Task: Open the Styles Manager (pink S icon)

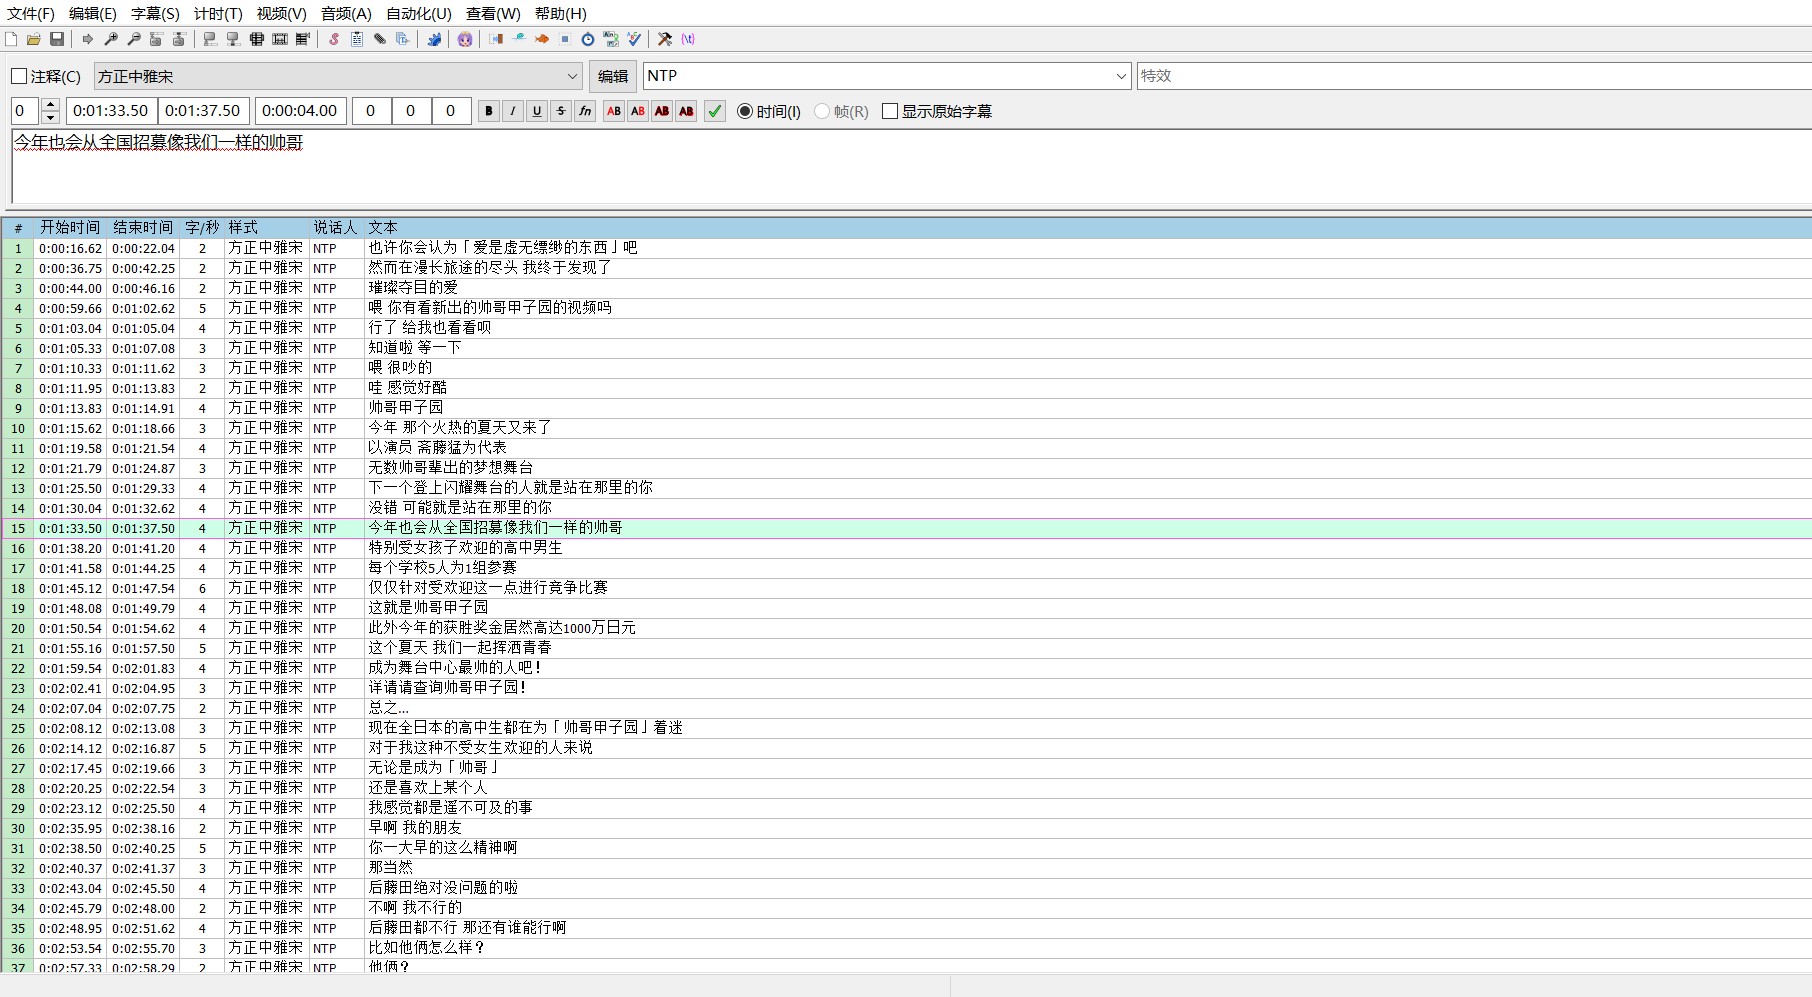Action: [334, 39]
